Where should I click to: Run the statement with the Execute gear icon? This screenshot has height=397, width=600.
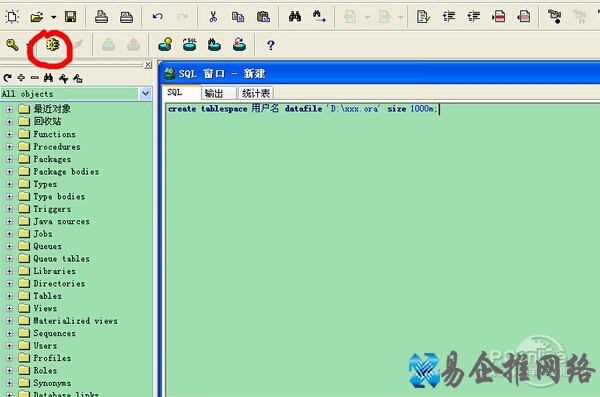tap(52, 45)
